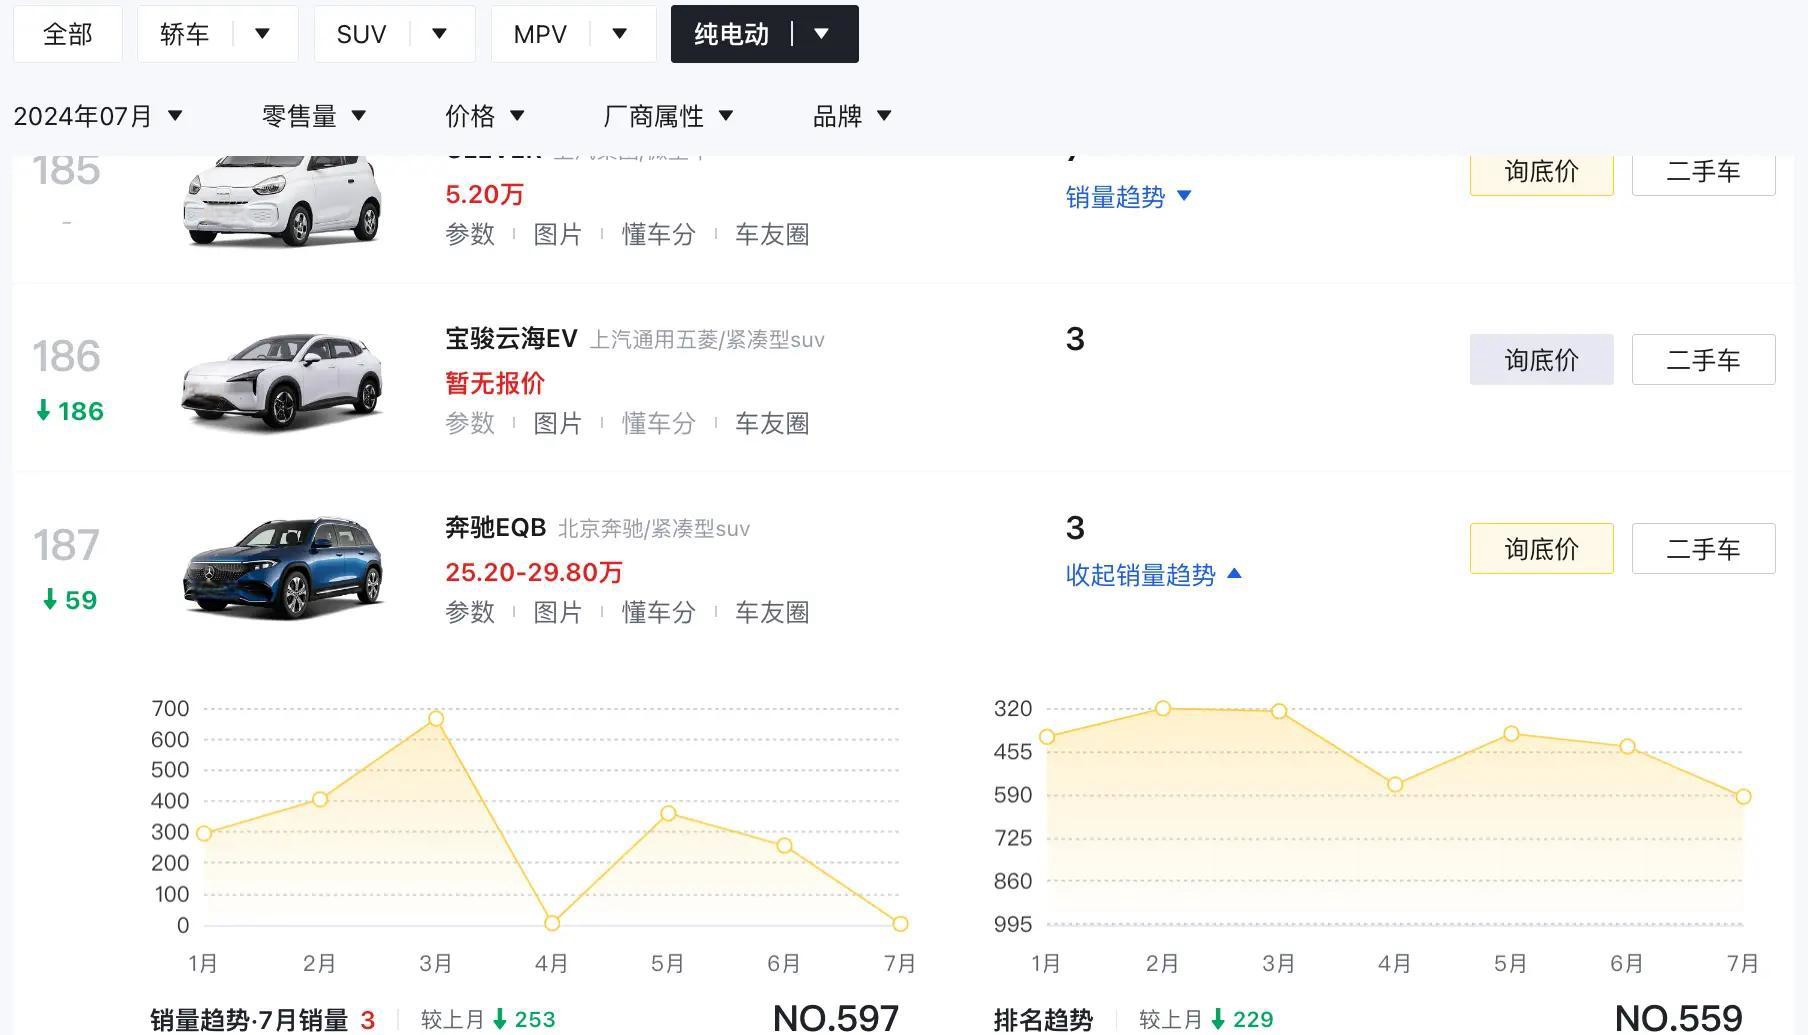Collapse 收起销量趋势 for 奔驰EQB
This screenshot has height=1035, width=1808.
(x=1153, y=575)
